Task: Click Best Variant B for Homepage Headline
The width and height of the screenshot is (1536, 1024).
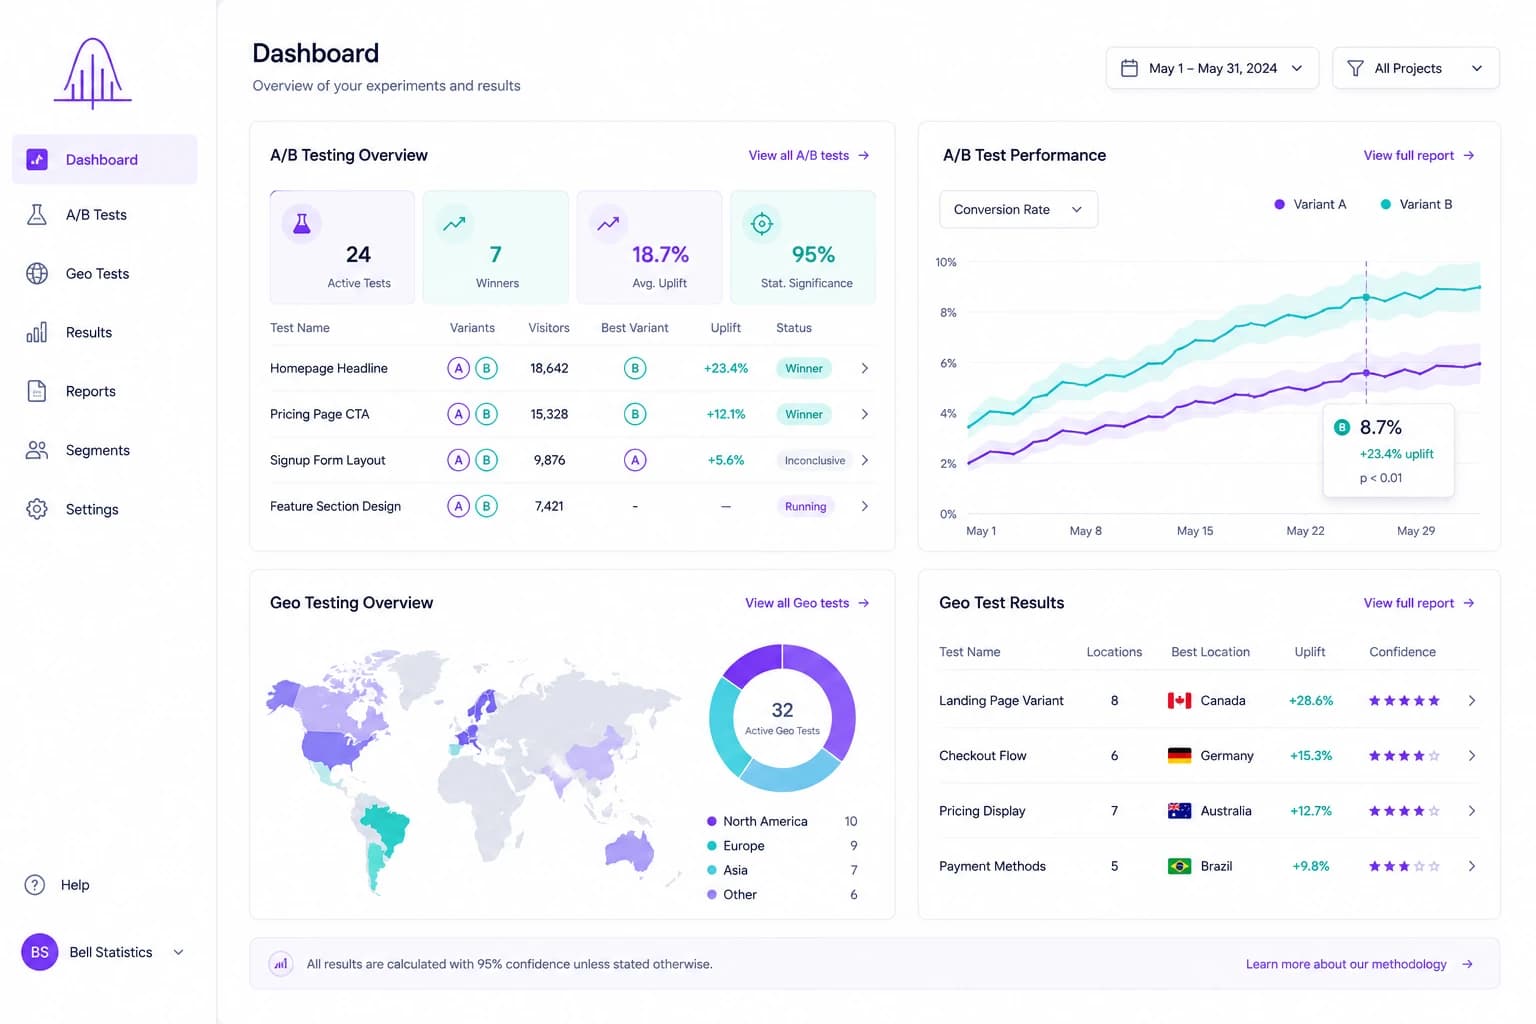Action: click(635, 368)
